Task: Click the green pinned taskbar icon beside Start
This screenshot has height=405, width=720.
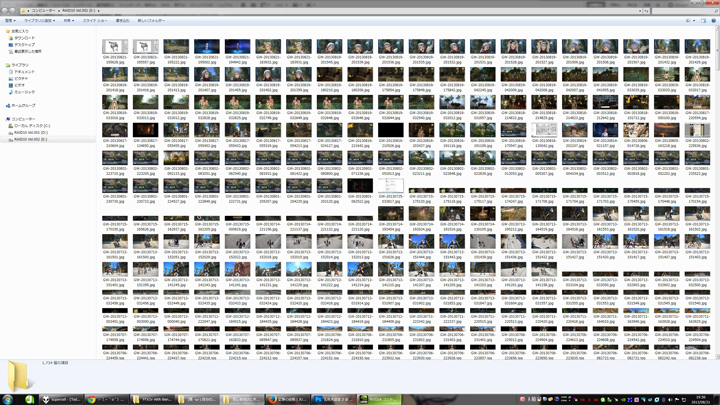Action: [29, 399]
